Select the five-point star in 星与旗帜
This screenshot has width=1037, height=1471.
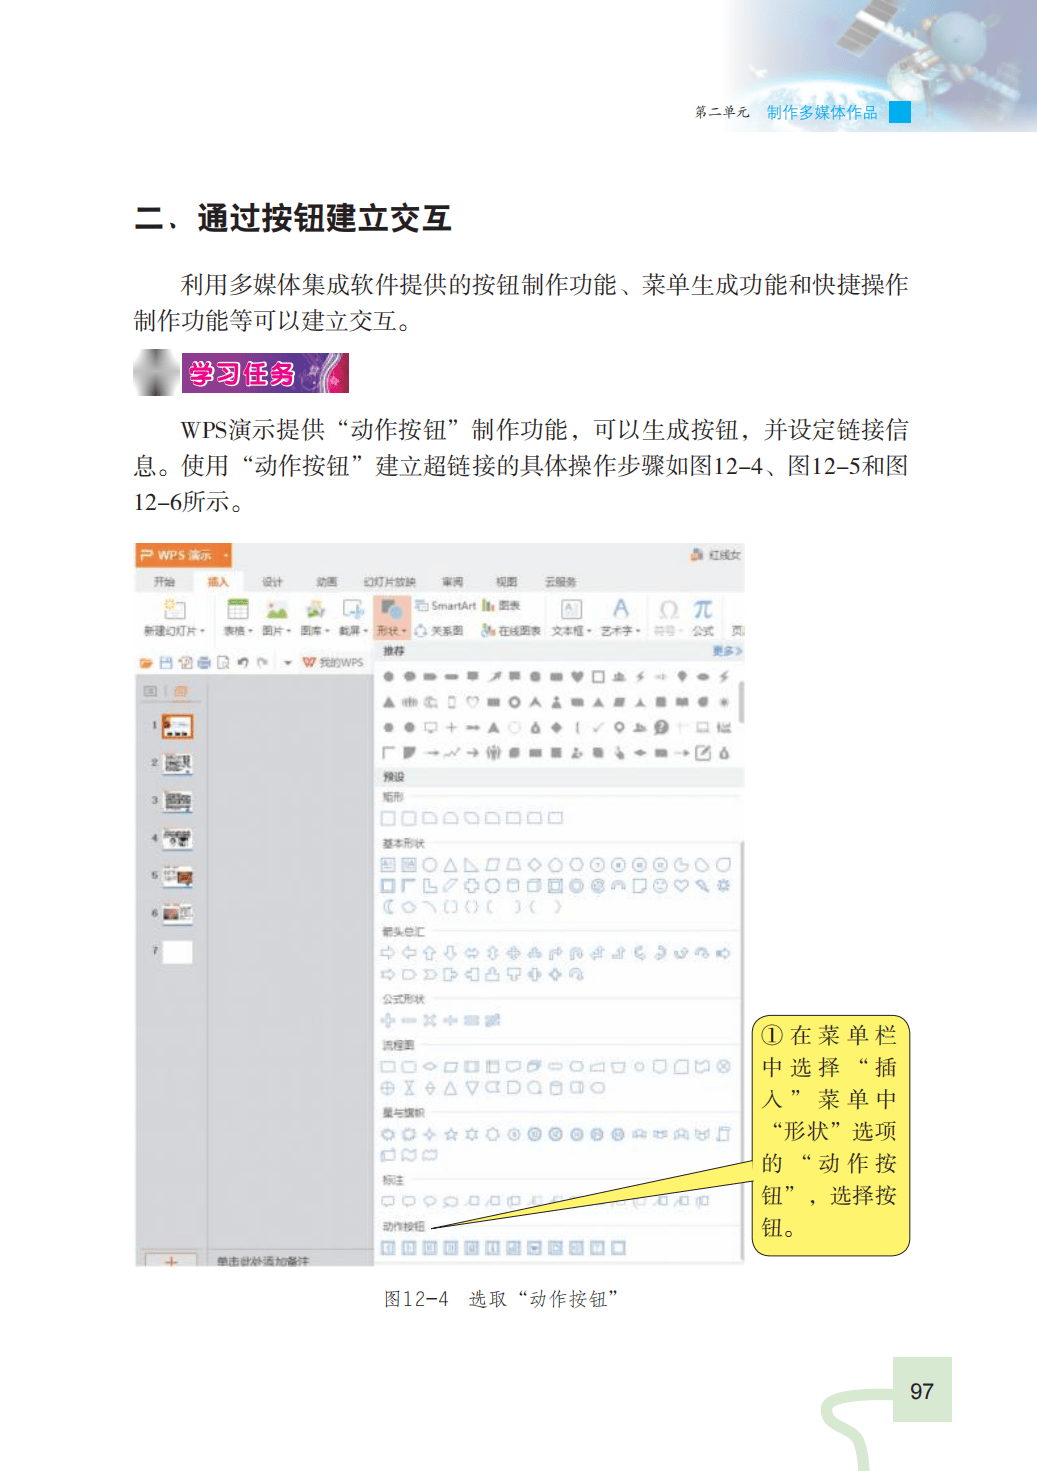tap(451, 1134)
